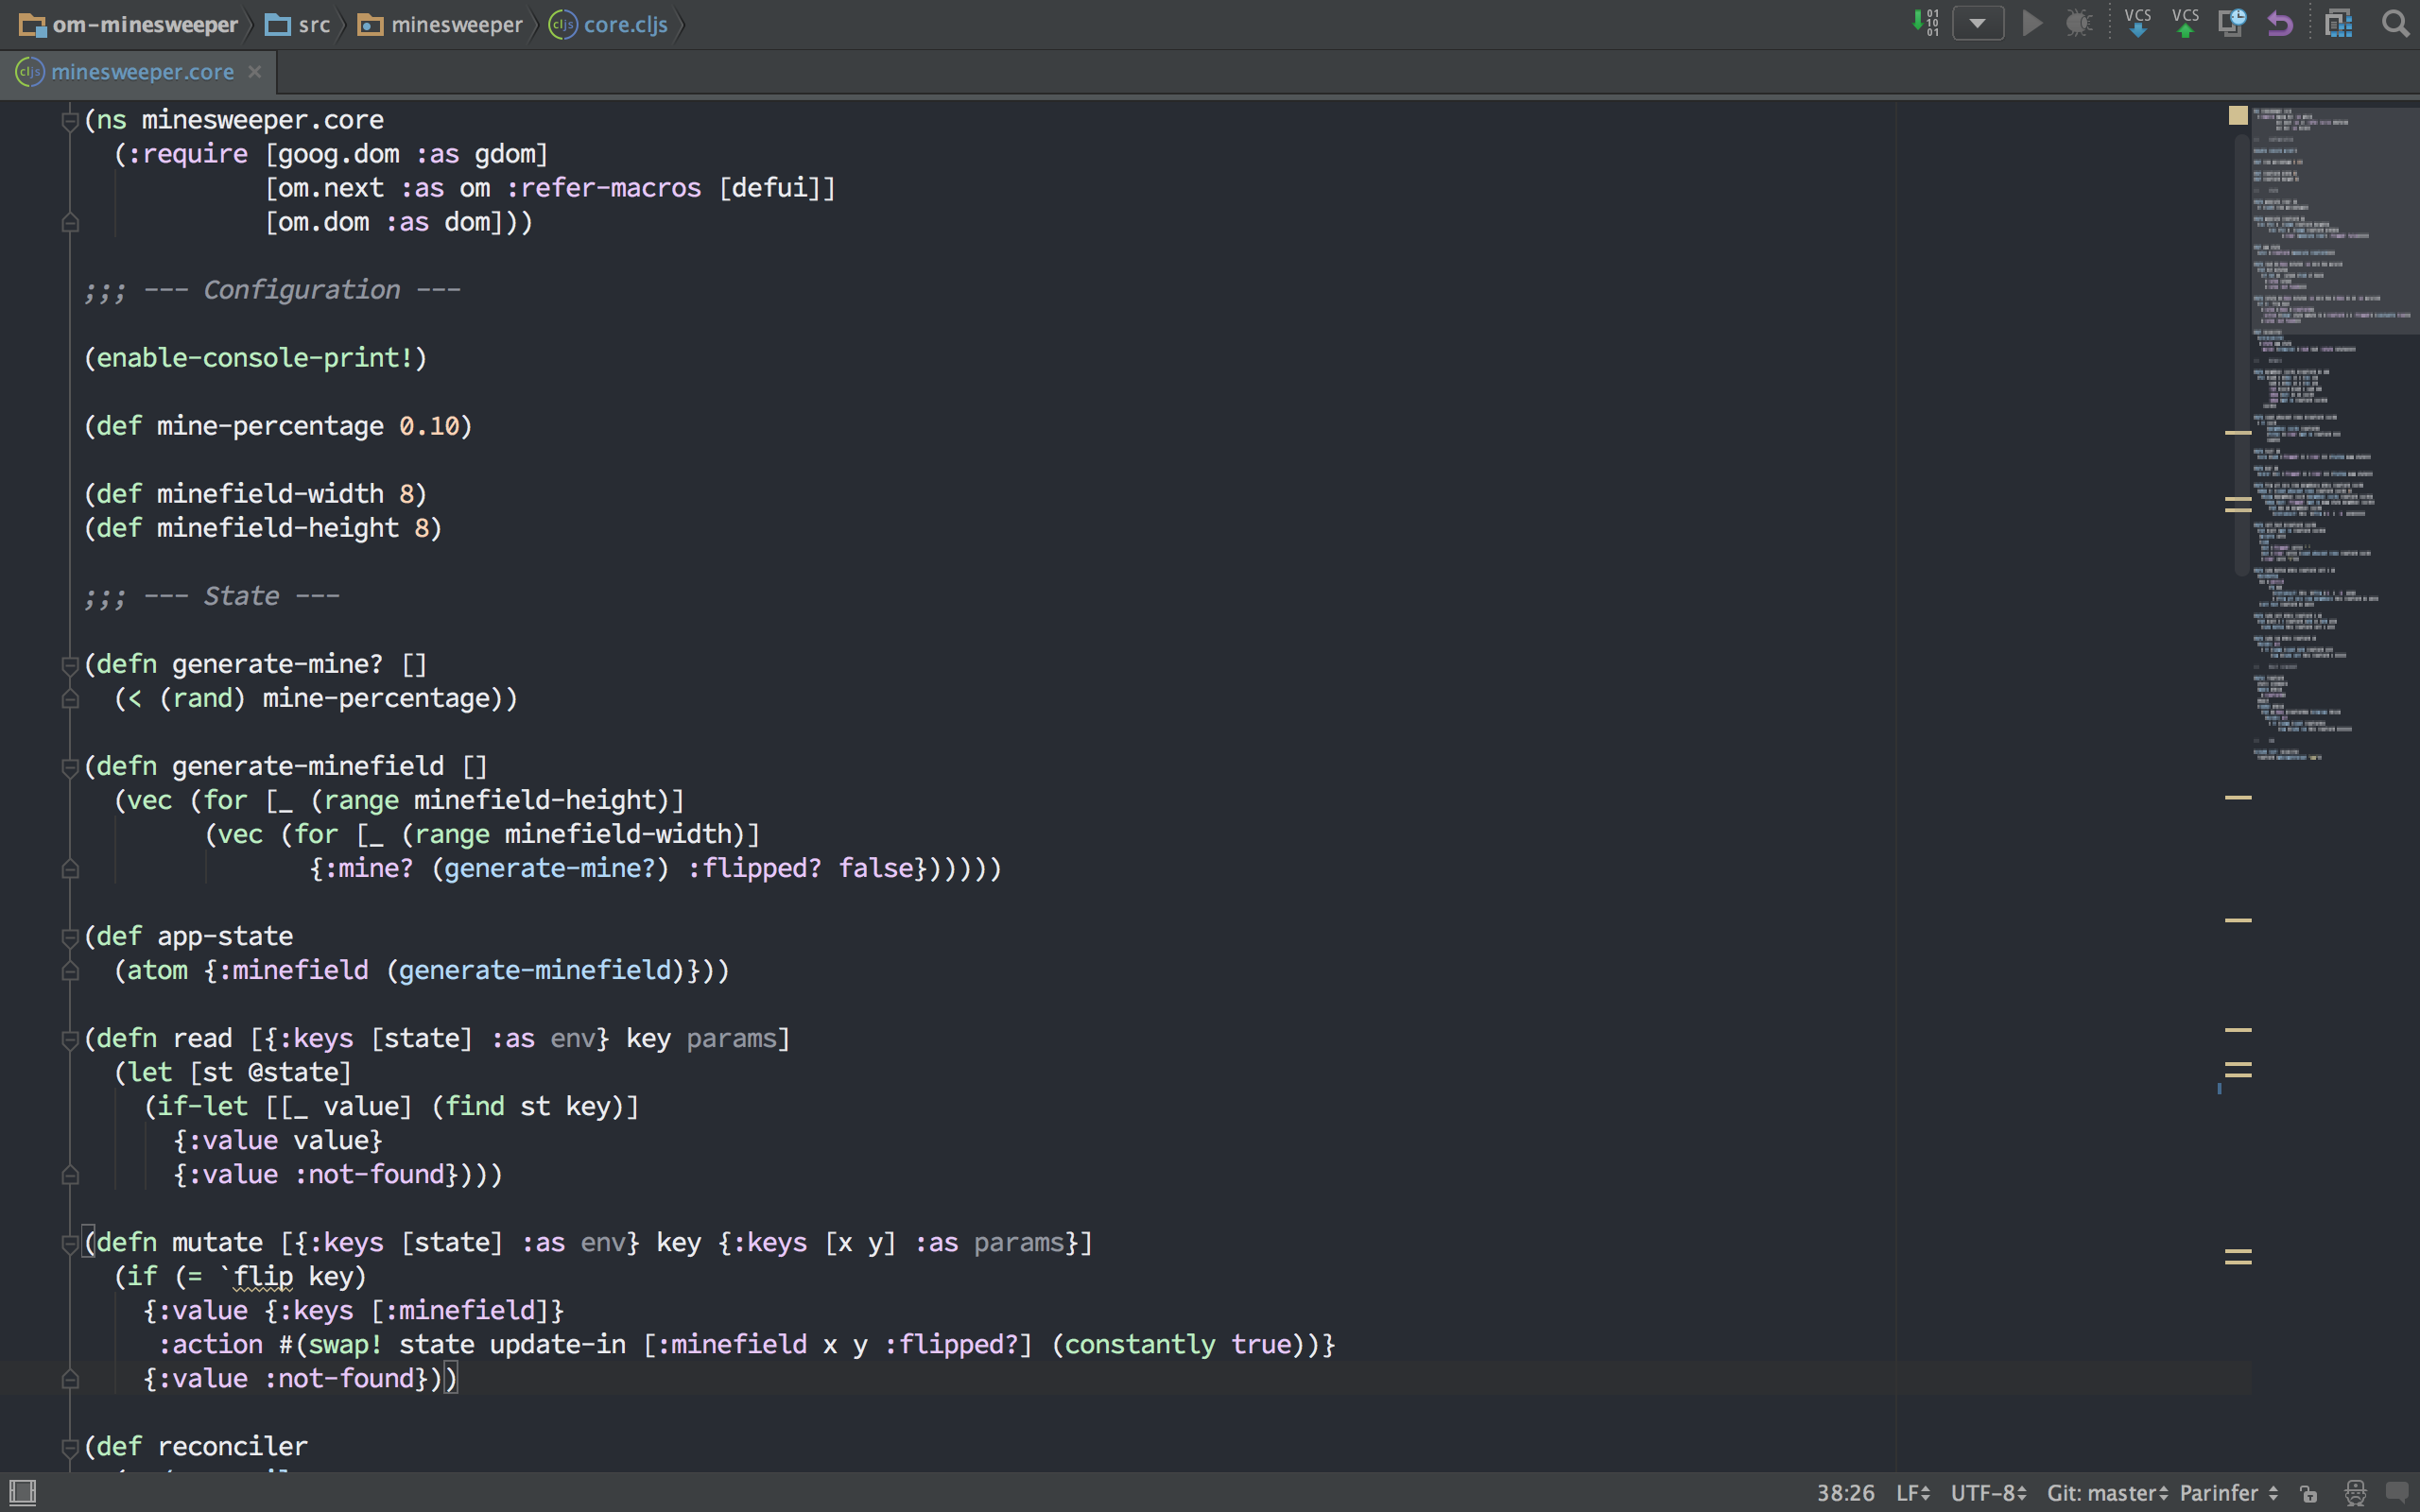The image size is (2420, 1512).
Task: Open the Git: master branch selector
Action: click(2107, 1493)
